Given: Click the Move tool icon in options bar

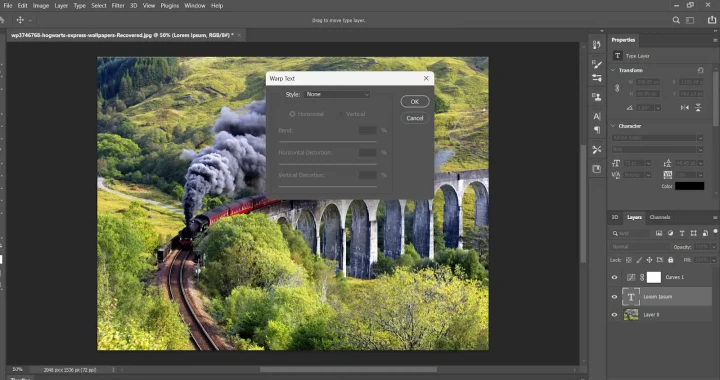Looking at the screenshot, I should pos(20,20).
